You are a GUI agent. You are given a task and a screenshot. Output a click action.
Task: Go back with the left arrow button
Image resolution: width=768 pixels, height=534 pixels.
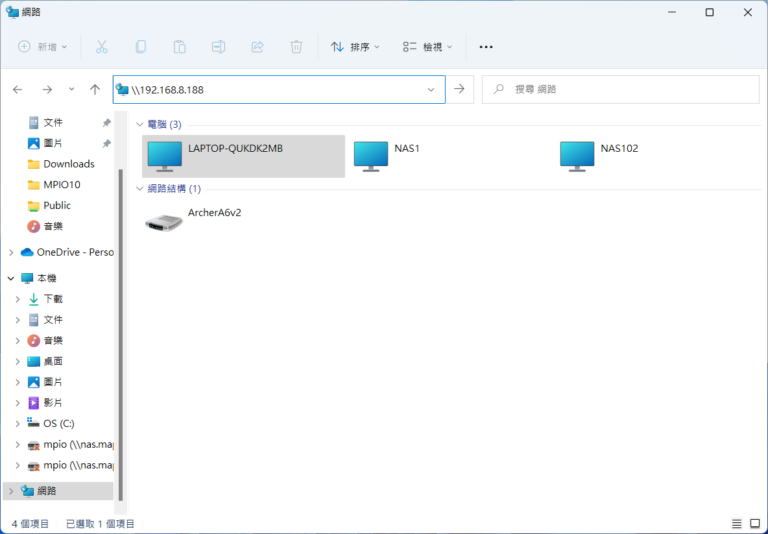pyautogui.click(x=18, y=90)
